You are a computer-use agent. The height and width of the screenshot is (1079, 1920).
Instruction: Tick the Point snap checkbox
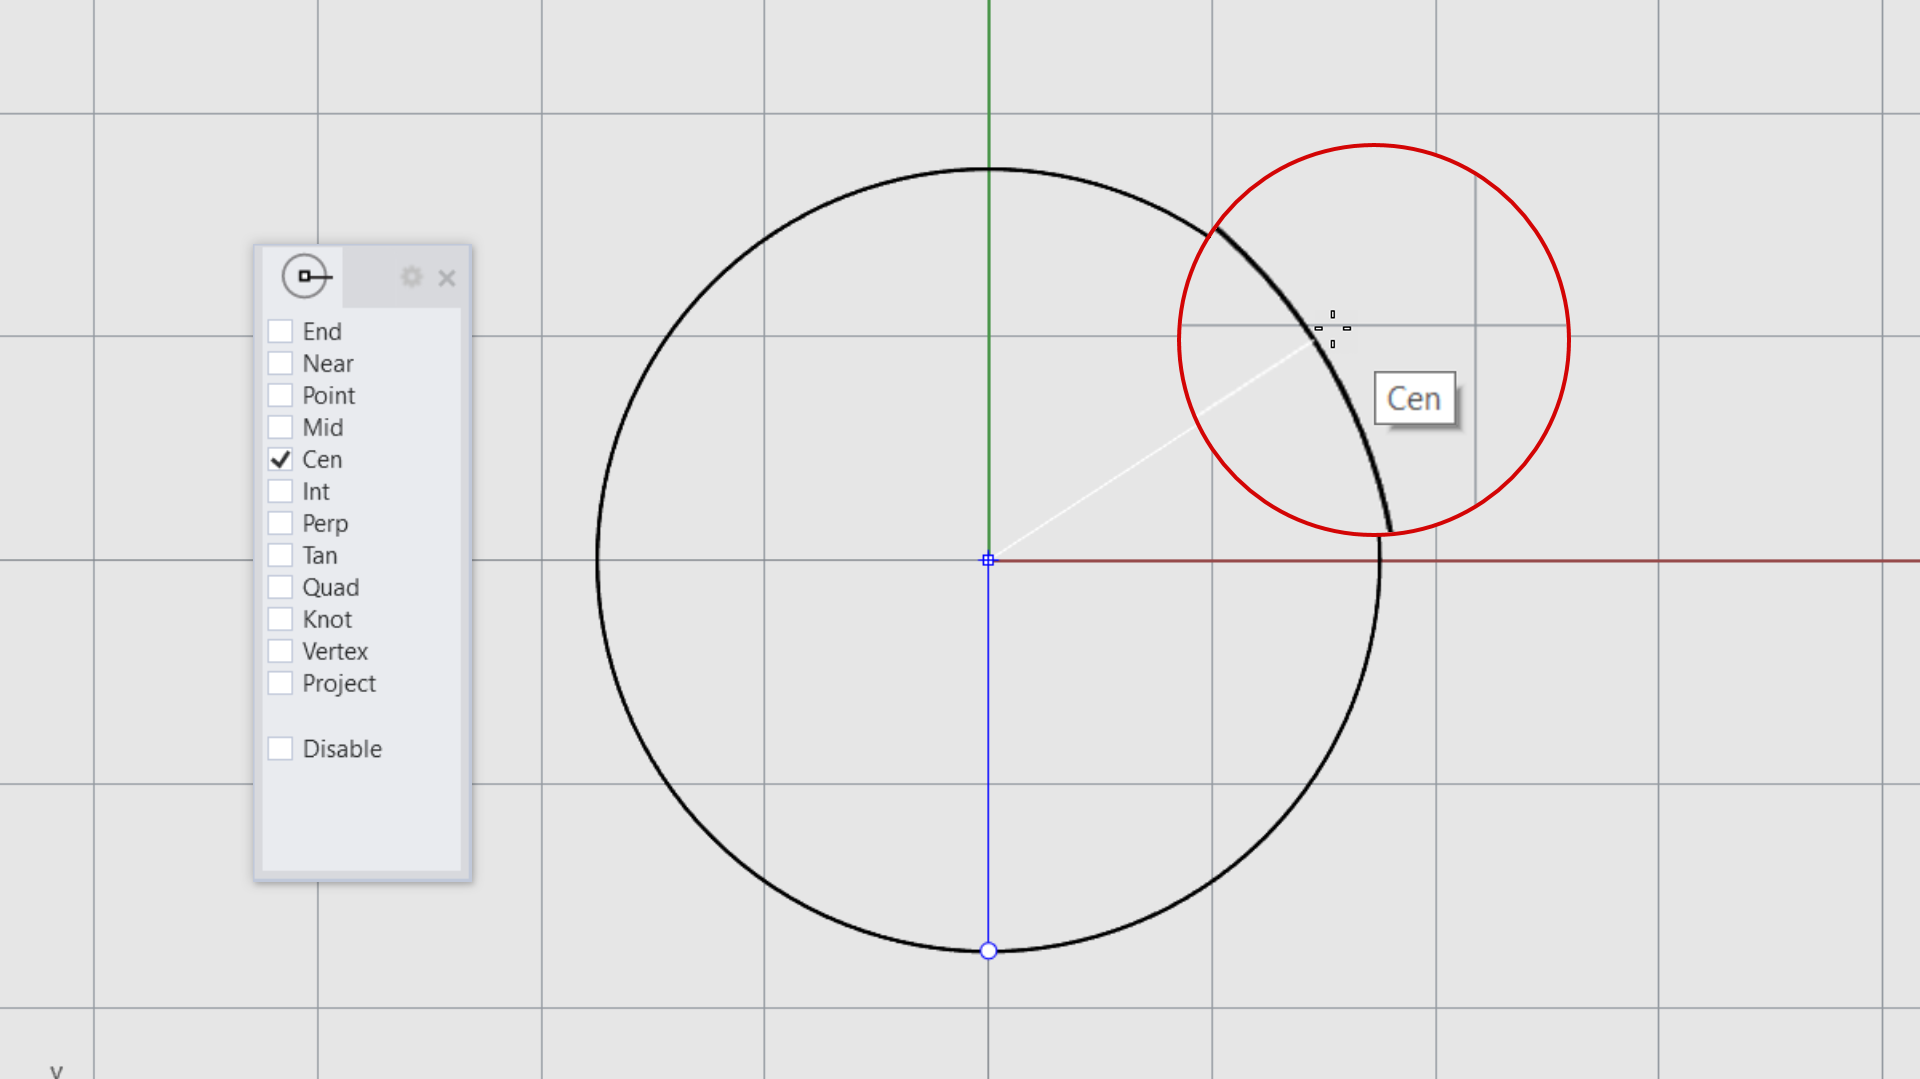tap(281, 395)
